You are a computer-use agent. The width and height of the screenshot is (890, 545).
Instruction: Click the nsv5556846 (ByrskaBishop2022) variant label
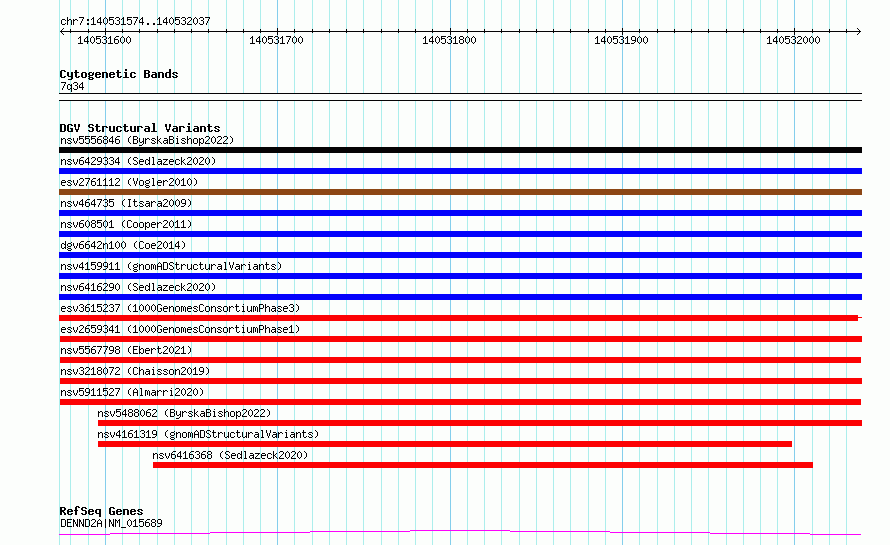147,140
